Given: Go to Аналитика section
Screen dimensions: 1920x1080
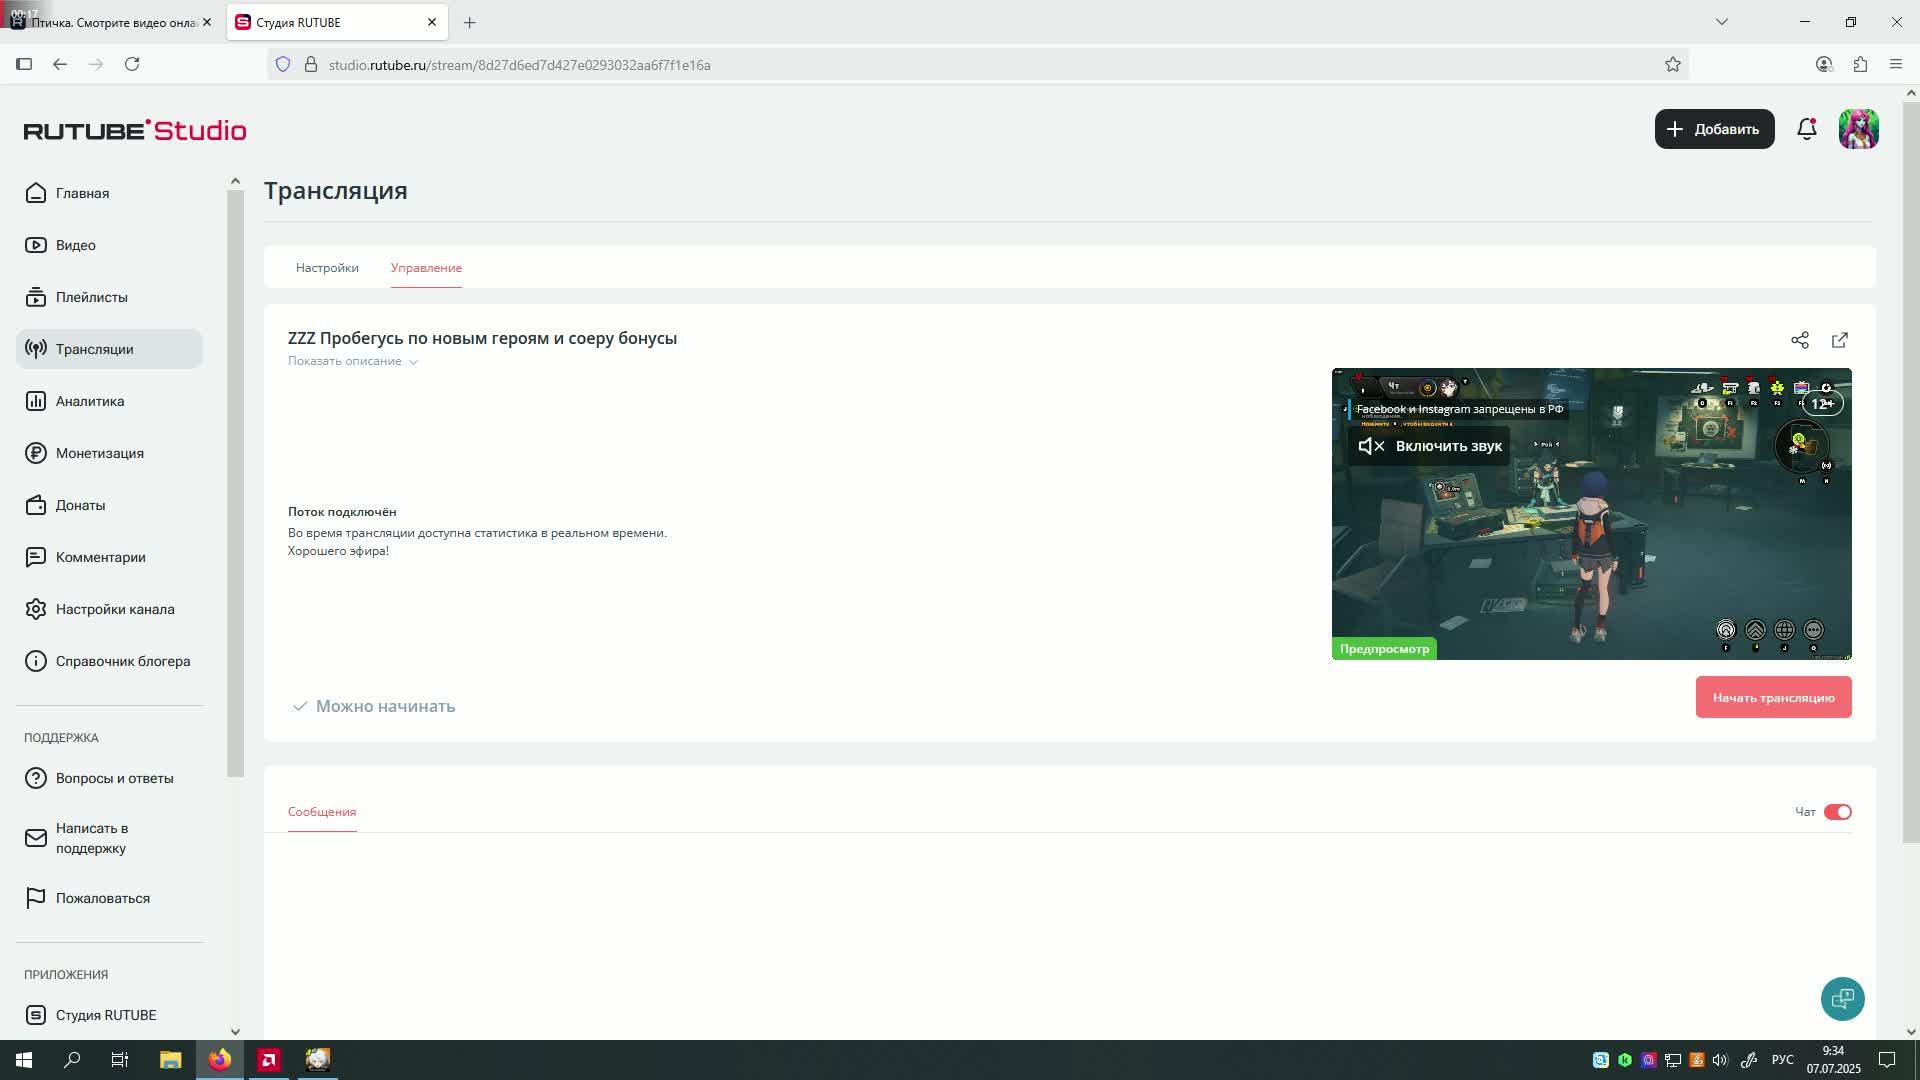Looking at the screenshot, I should 89,401.
